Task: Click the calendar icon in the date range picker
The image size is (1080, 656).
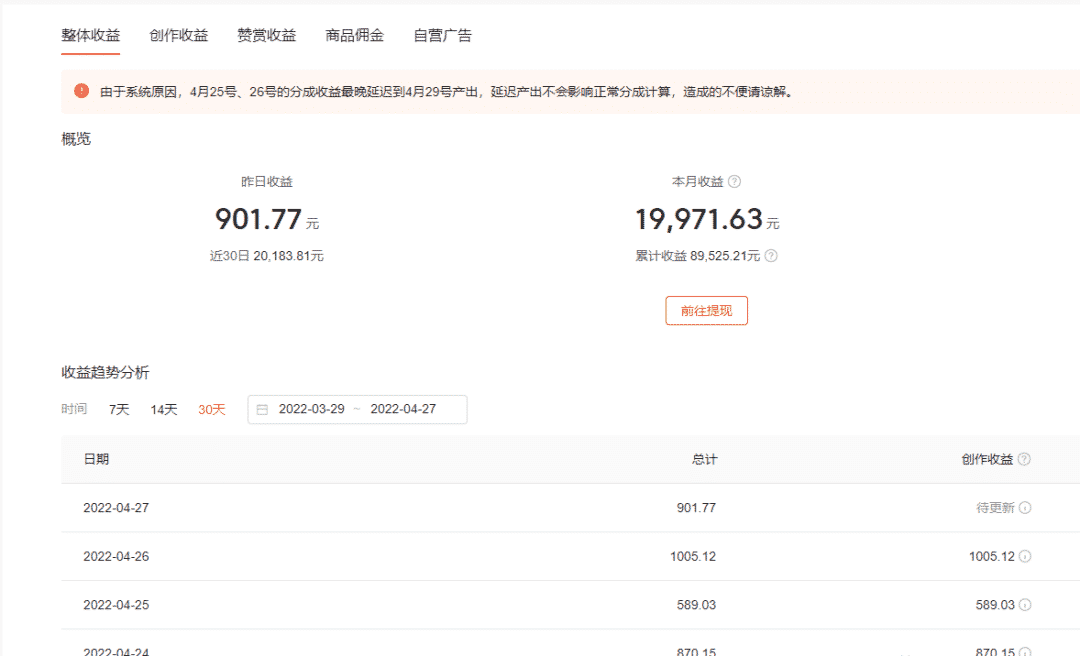Action: click(x=262, y=409)
